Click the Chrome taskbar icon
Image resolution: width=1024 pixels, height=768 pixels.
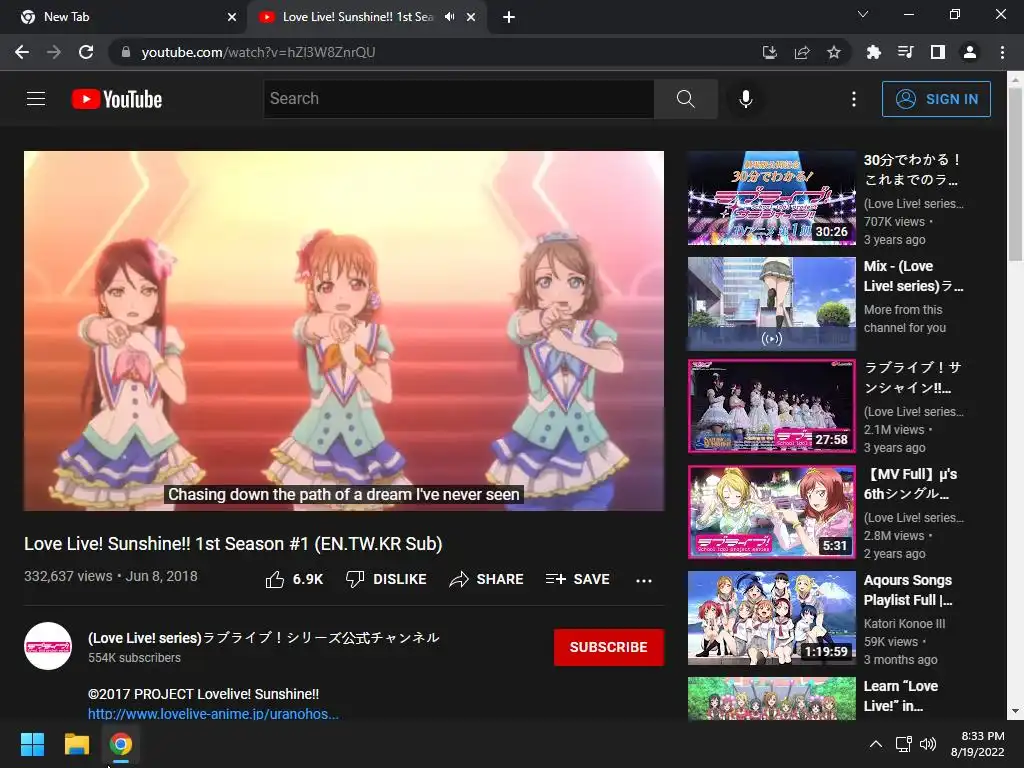coord(120,744)
